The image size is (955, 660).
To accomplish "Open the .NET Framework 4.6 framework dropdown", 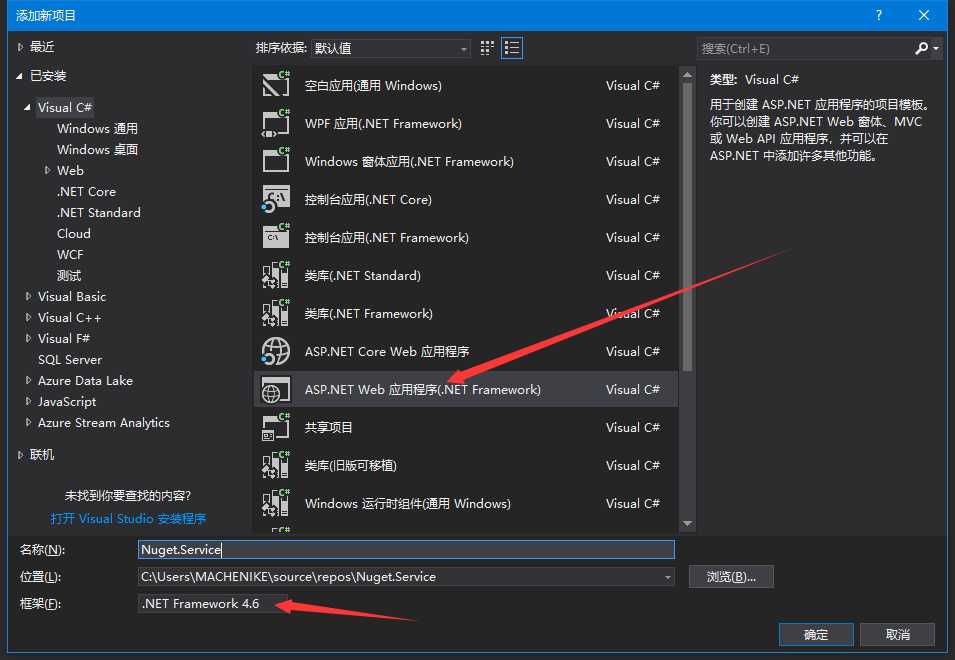I will 213,603.
